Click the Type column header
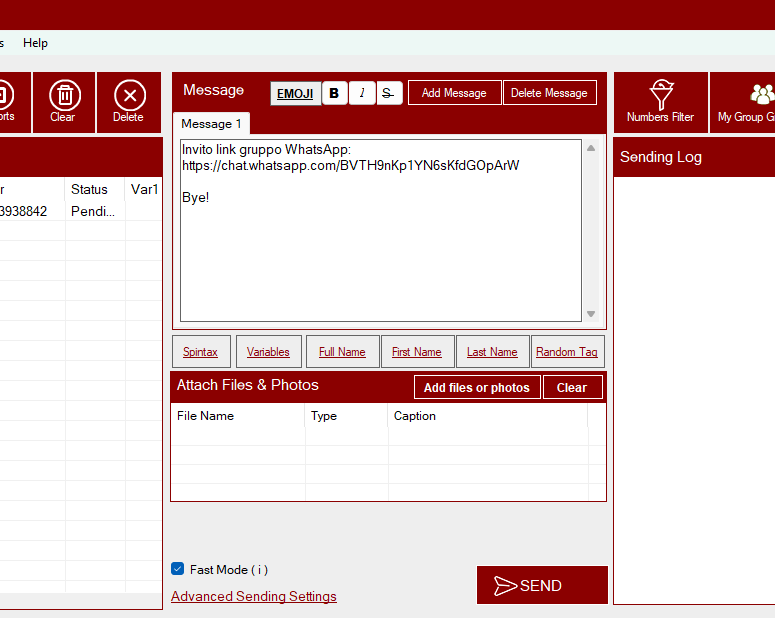 click(346, 416)
